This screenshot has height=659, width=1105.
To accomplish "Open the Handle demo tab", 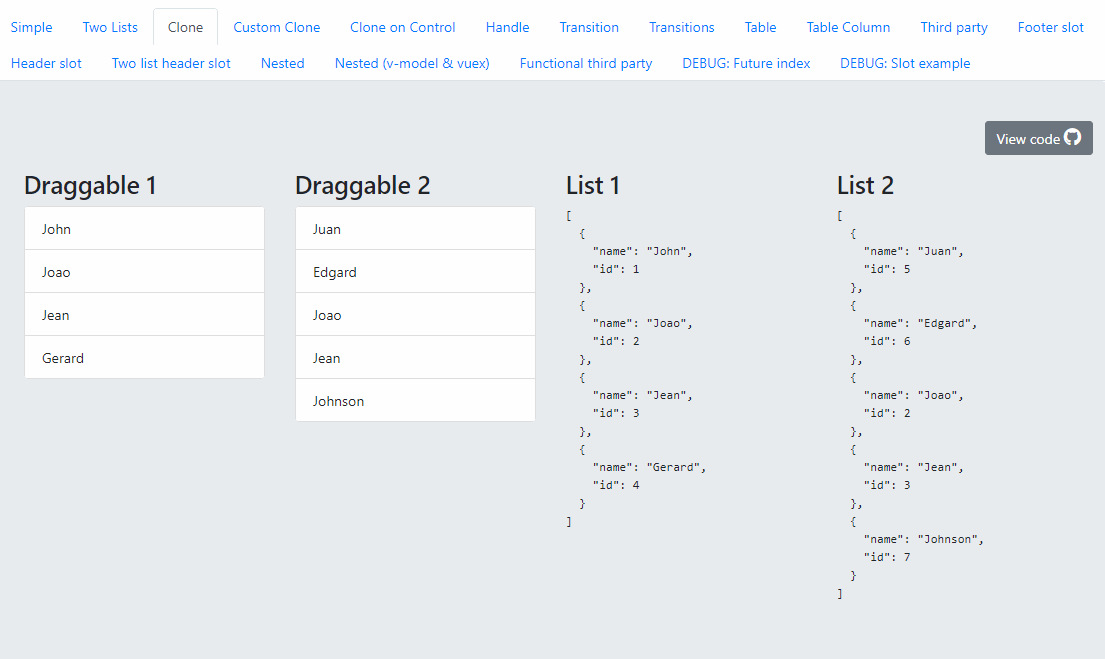I will 507,27.
